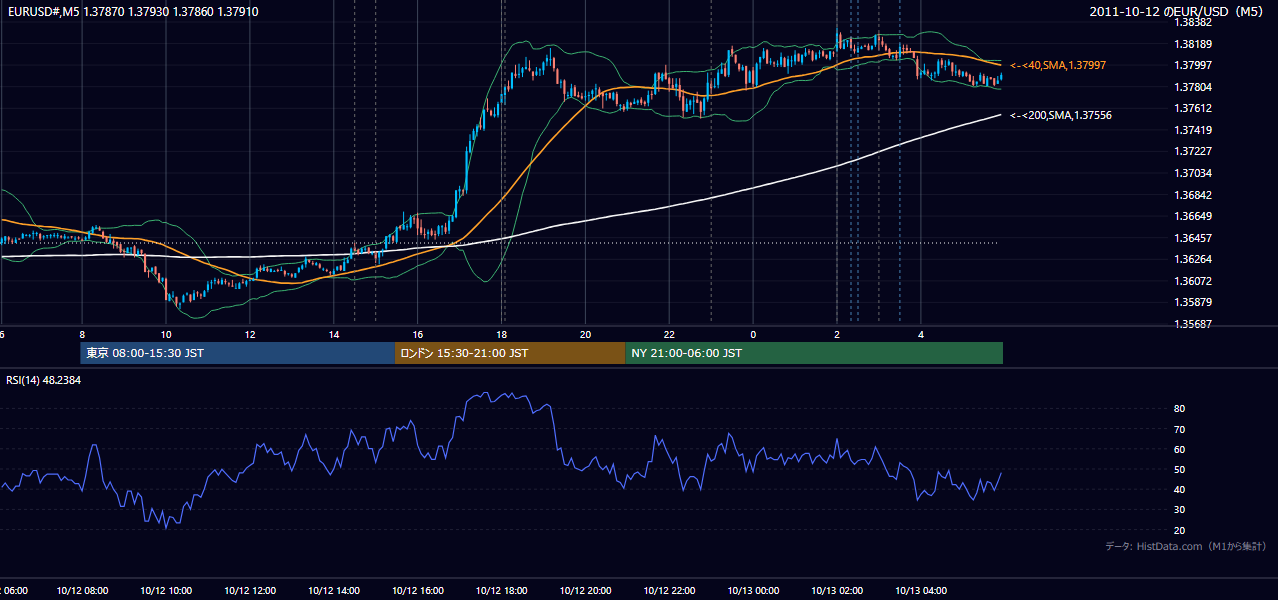Click time axis label 10/12 12:00
Image resolution: width=1278 pixels, height=600 pixels.
click(x=250, y=591)
